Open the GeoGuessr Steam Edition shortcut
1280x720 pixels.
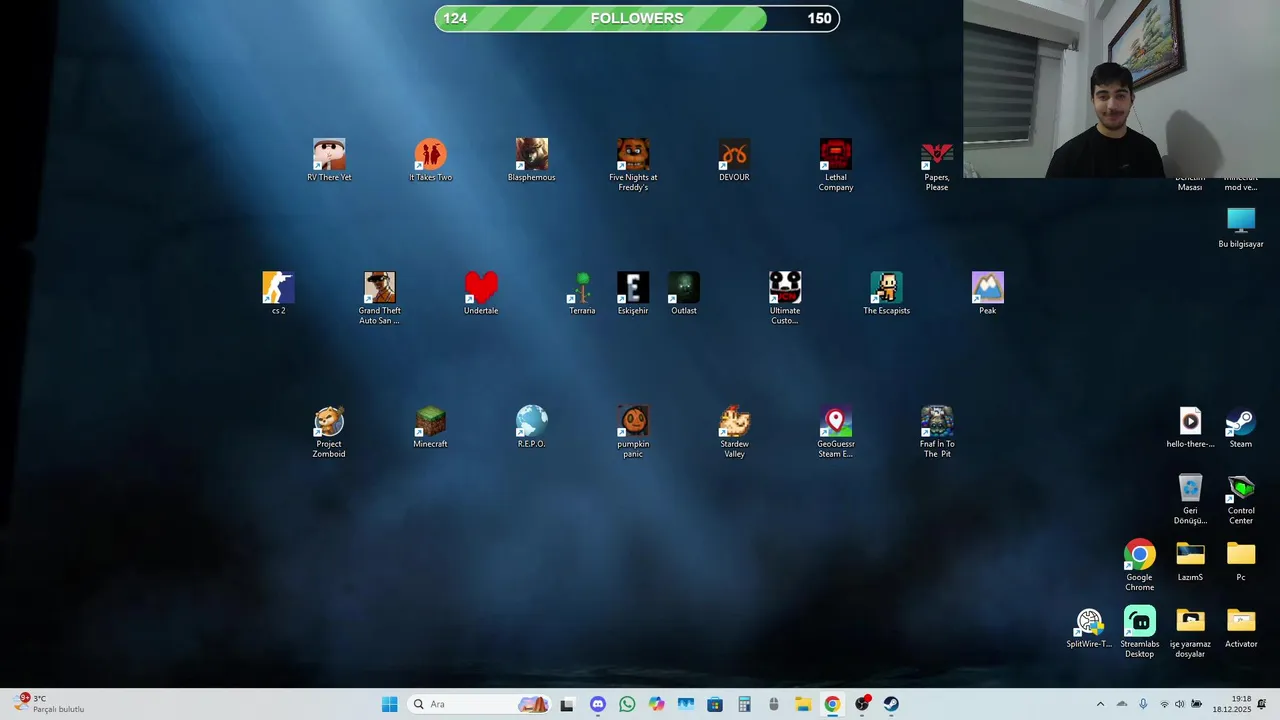pyautogui.click(x=836, y=432)
